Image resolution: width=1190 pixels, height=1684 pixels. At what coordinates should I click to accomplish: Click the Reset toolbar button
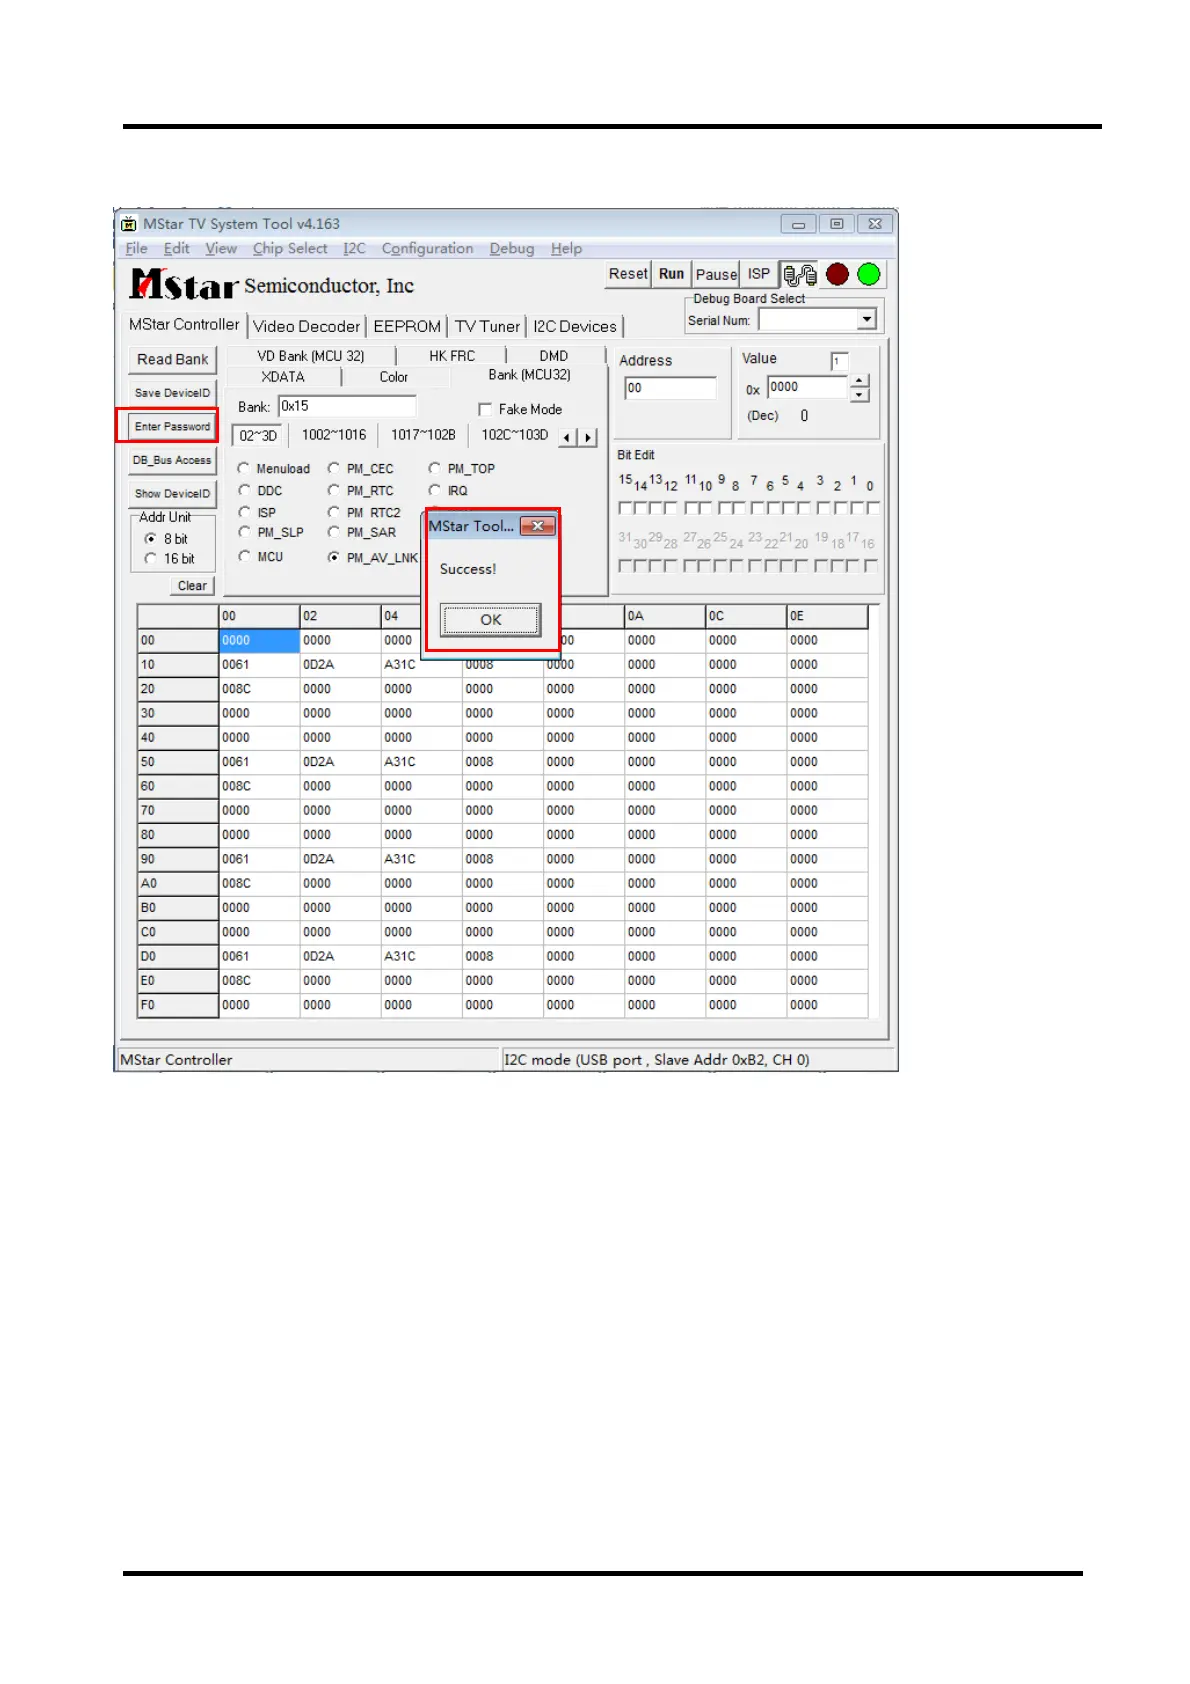pyautogui.click(x=628, y=274)
